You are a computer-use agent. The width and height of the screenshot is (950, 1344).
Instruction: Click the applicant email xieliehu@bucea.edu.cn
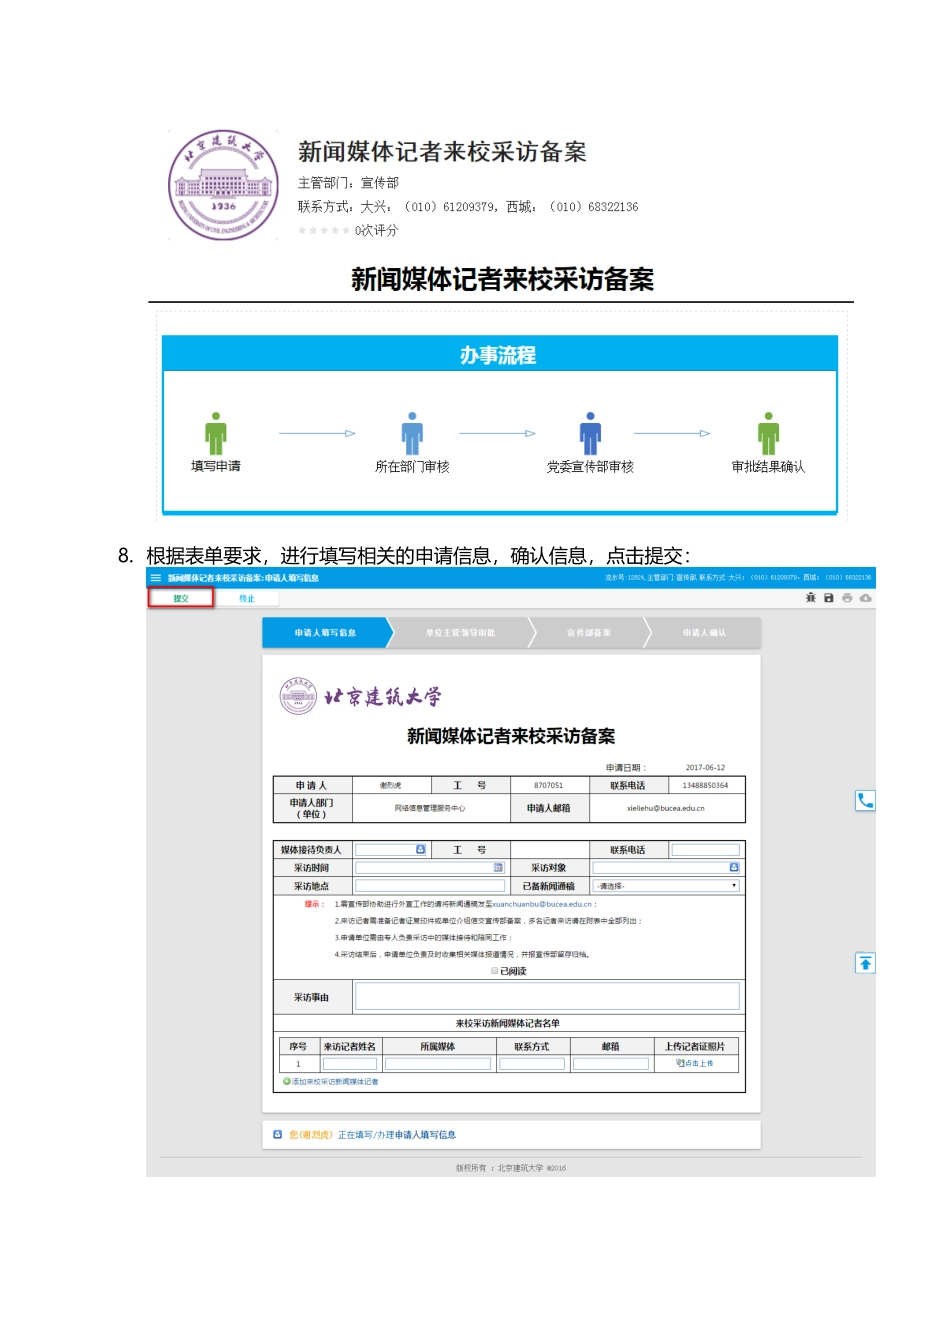click(x=666, y=808)
